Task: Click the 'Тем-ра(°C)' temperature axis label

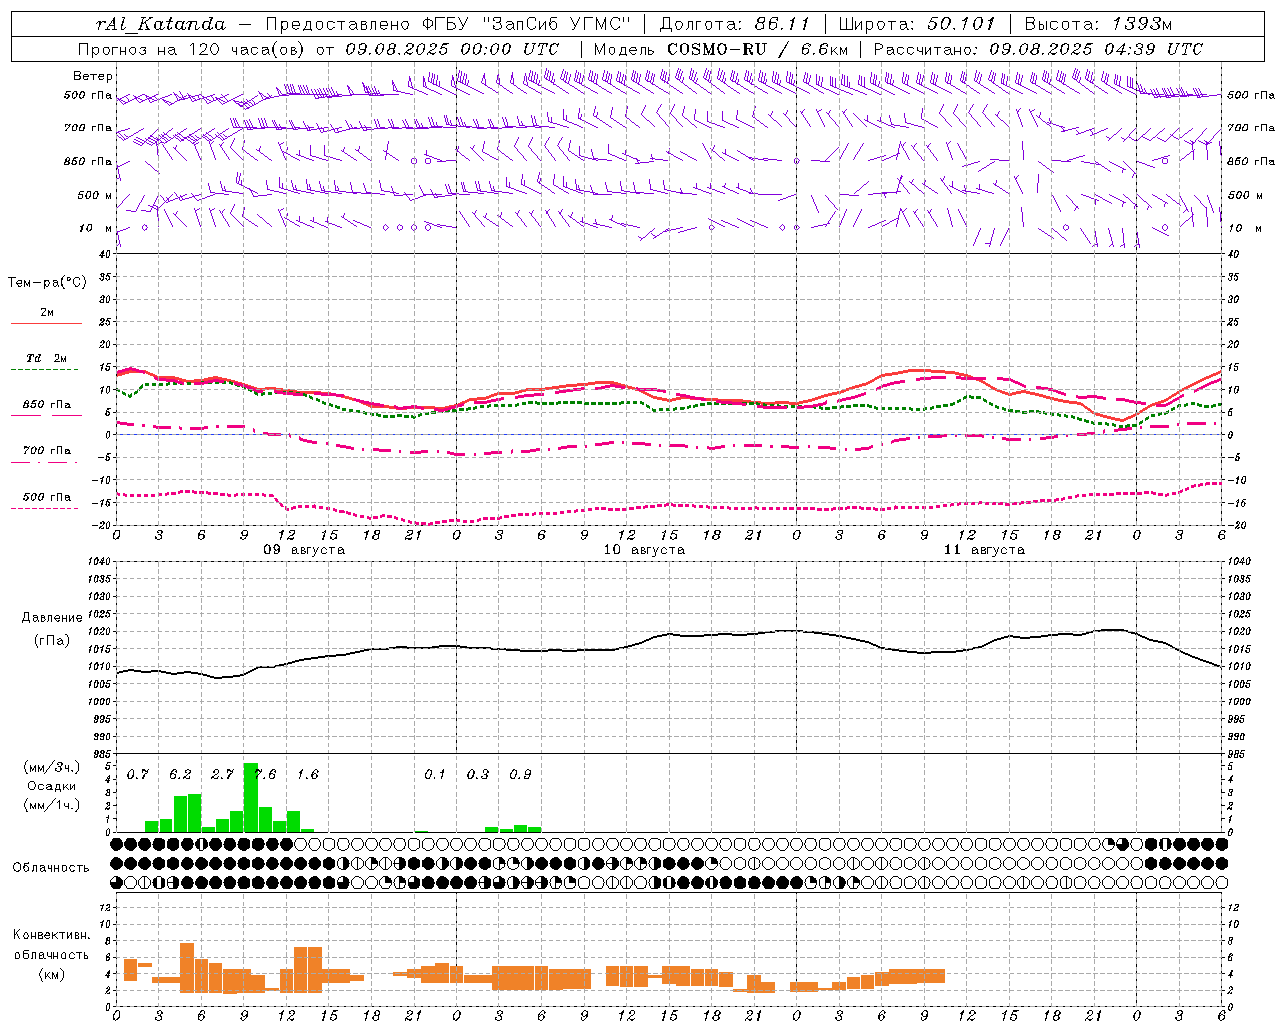Action: (x=47, y=283)
